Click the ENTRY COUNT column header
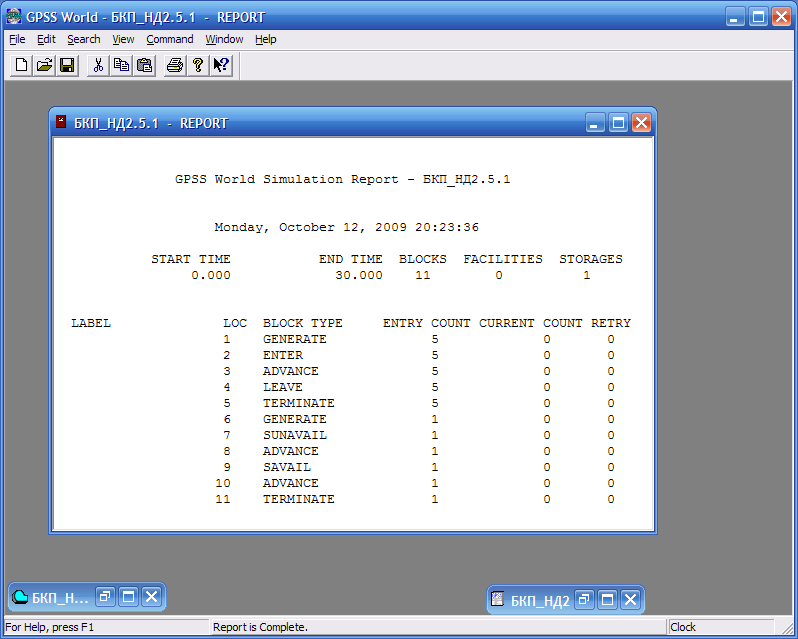This screenshot has width=798, height=639. click(x=426, y=323)
